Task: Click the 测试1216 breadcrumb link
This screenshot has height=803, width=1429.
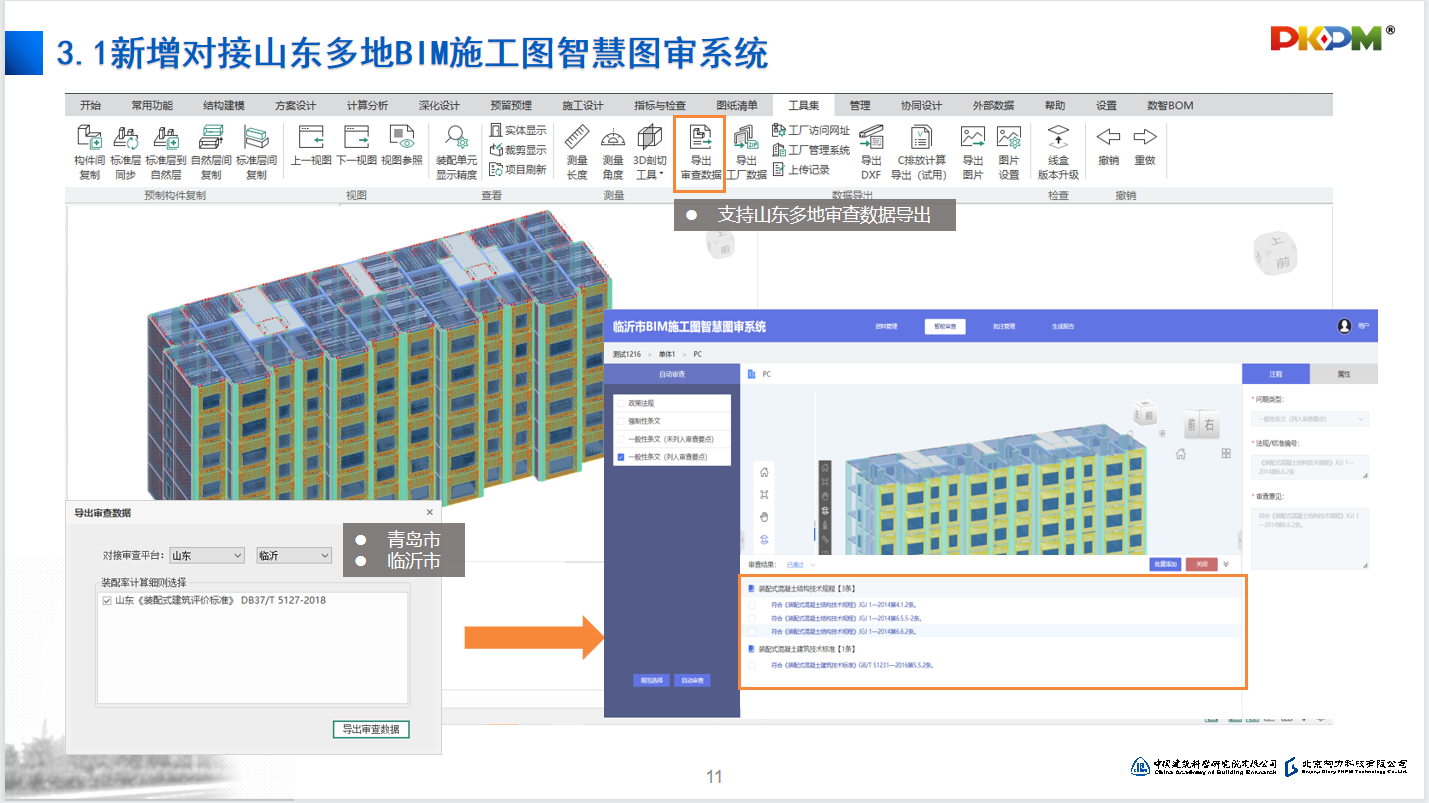Action: coord(625,354)
